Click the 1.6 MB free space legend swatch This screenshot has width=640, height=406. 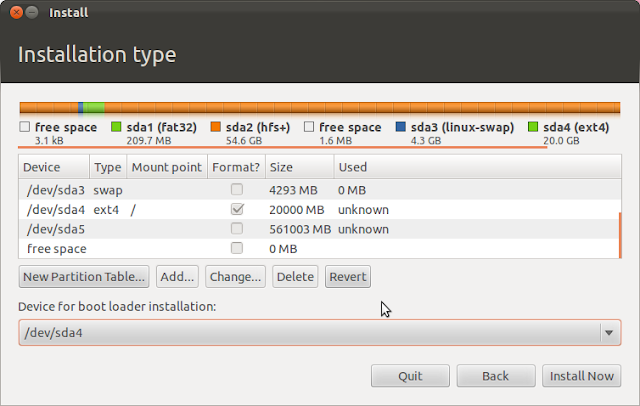309,127
